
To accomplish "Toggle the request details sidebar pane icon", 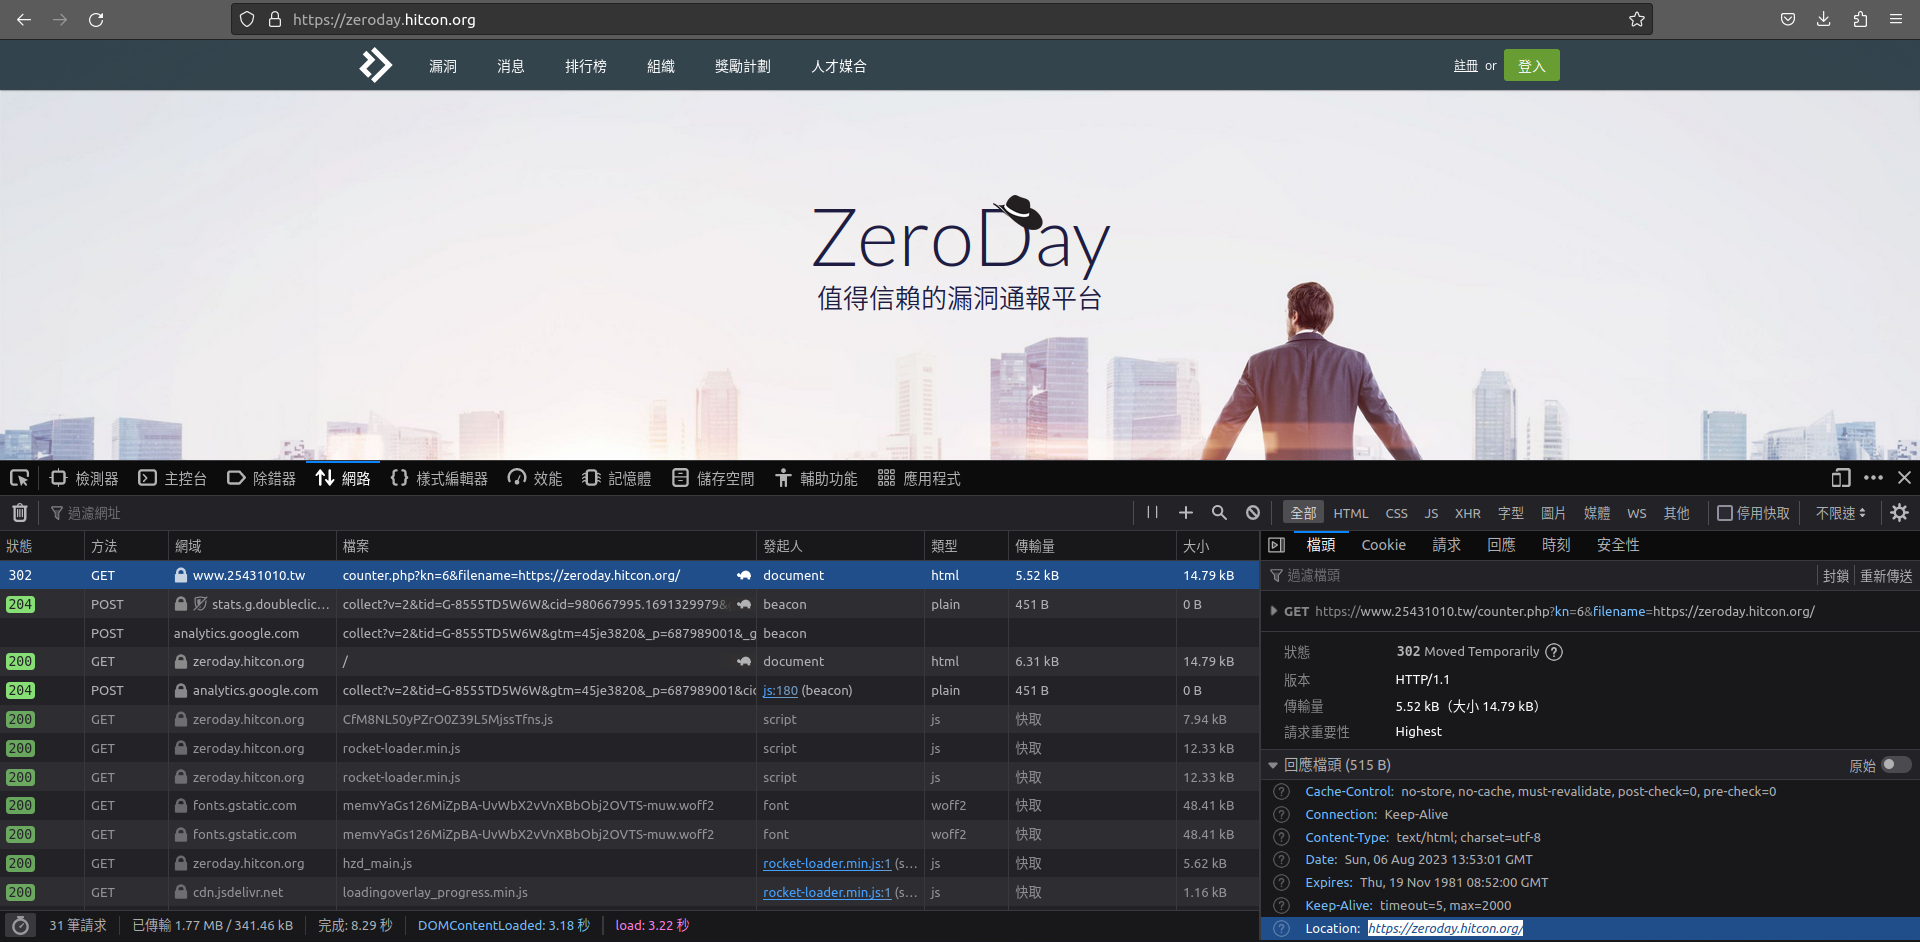I will (1277, 545).
